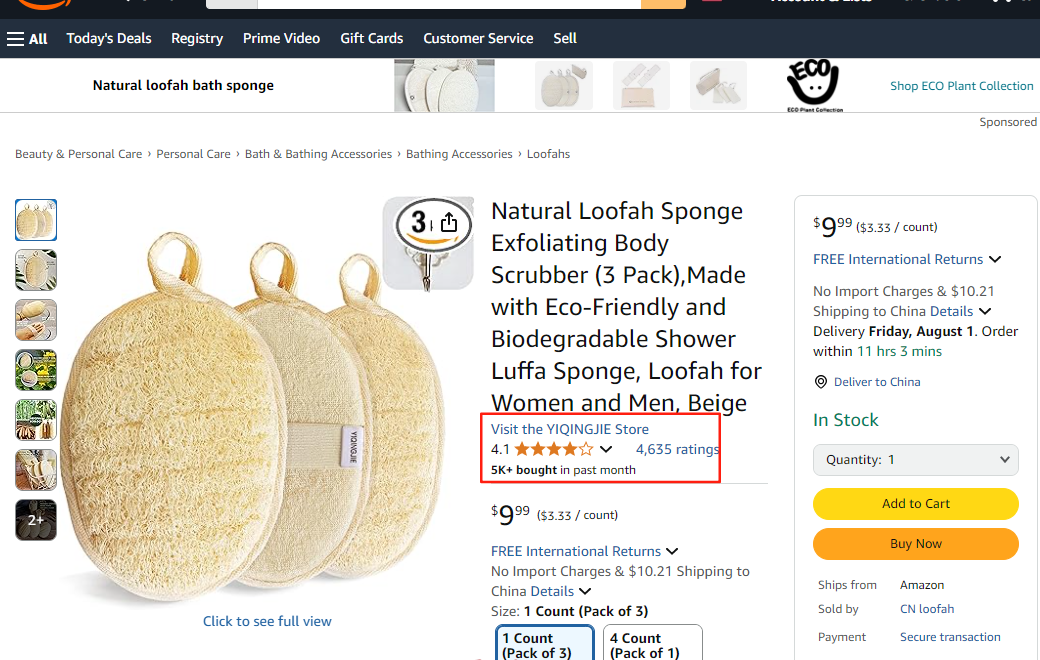
Task: Visit the YIQINGJIE Store link
Action: coord(570,429)
